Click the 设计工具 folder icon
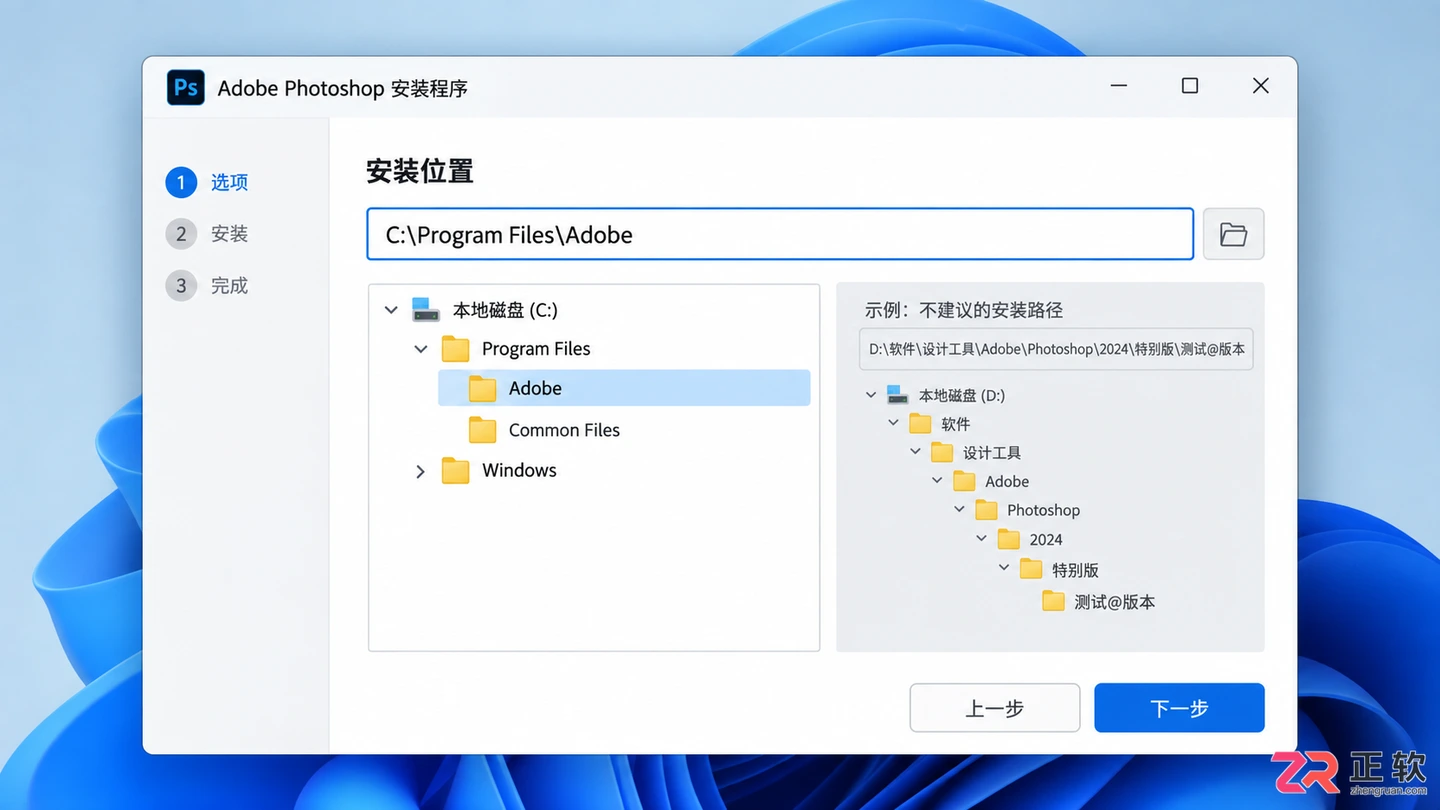The image size is (1440, 810). click(942, 453)
